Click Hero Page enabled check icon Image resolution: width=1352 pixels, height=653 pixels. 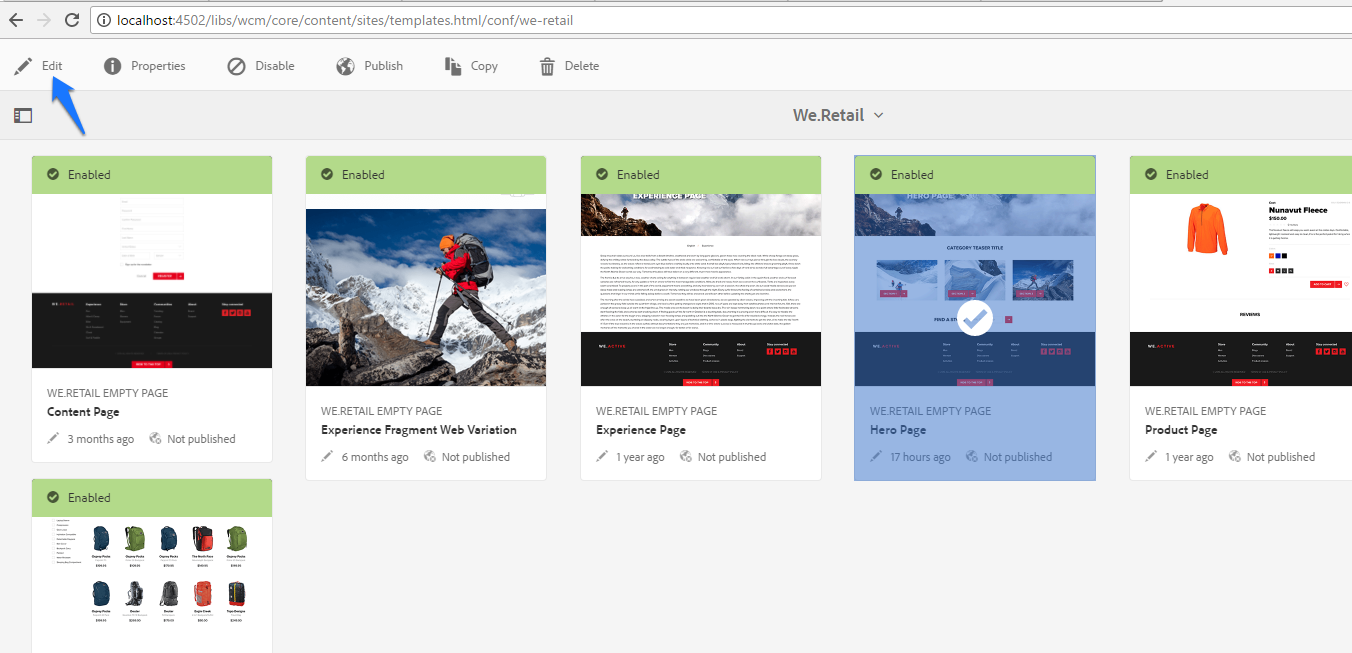tap(875, 174)
